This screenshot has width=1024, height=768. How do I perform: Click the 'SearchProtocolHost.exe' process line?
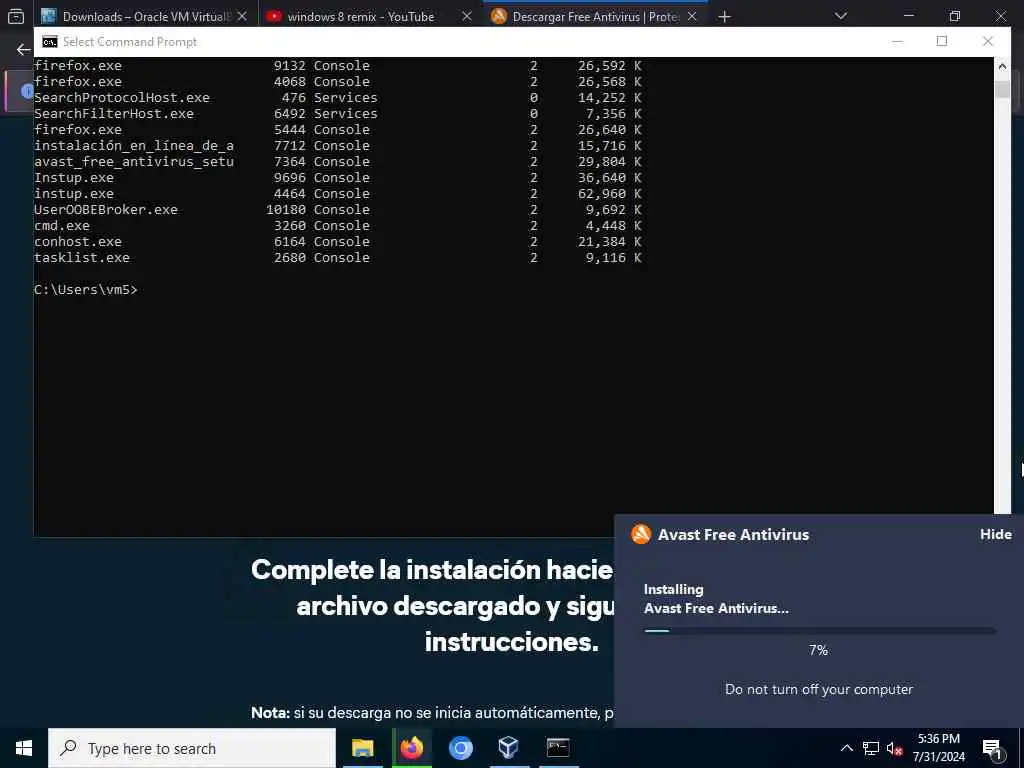point(338,97)
